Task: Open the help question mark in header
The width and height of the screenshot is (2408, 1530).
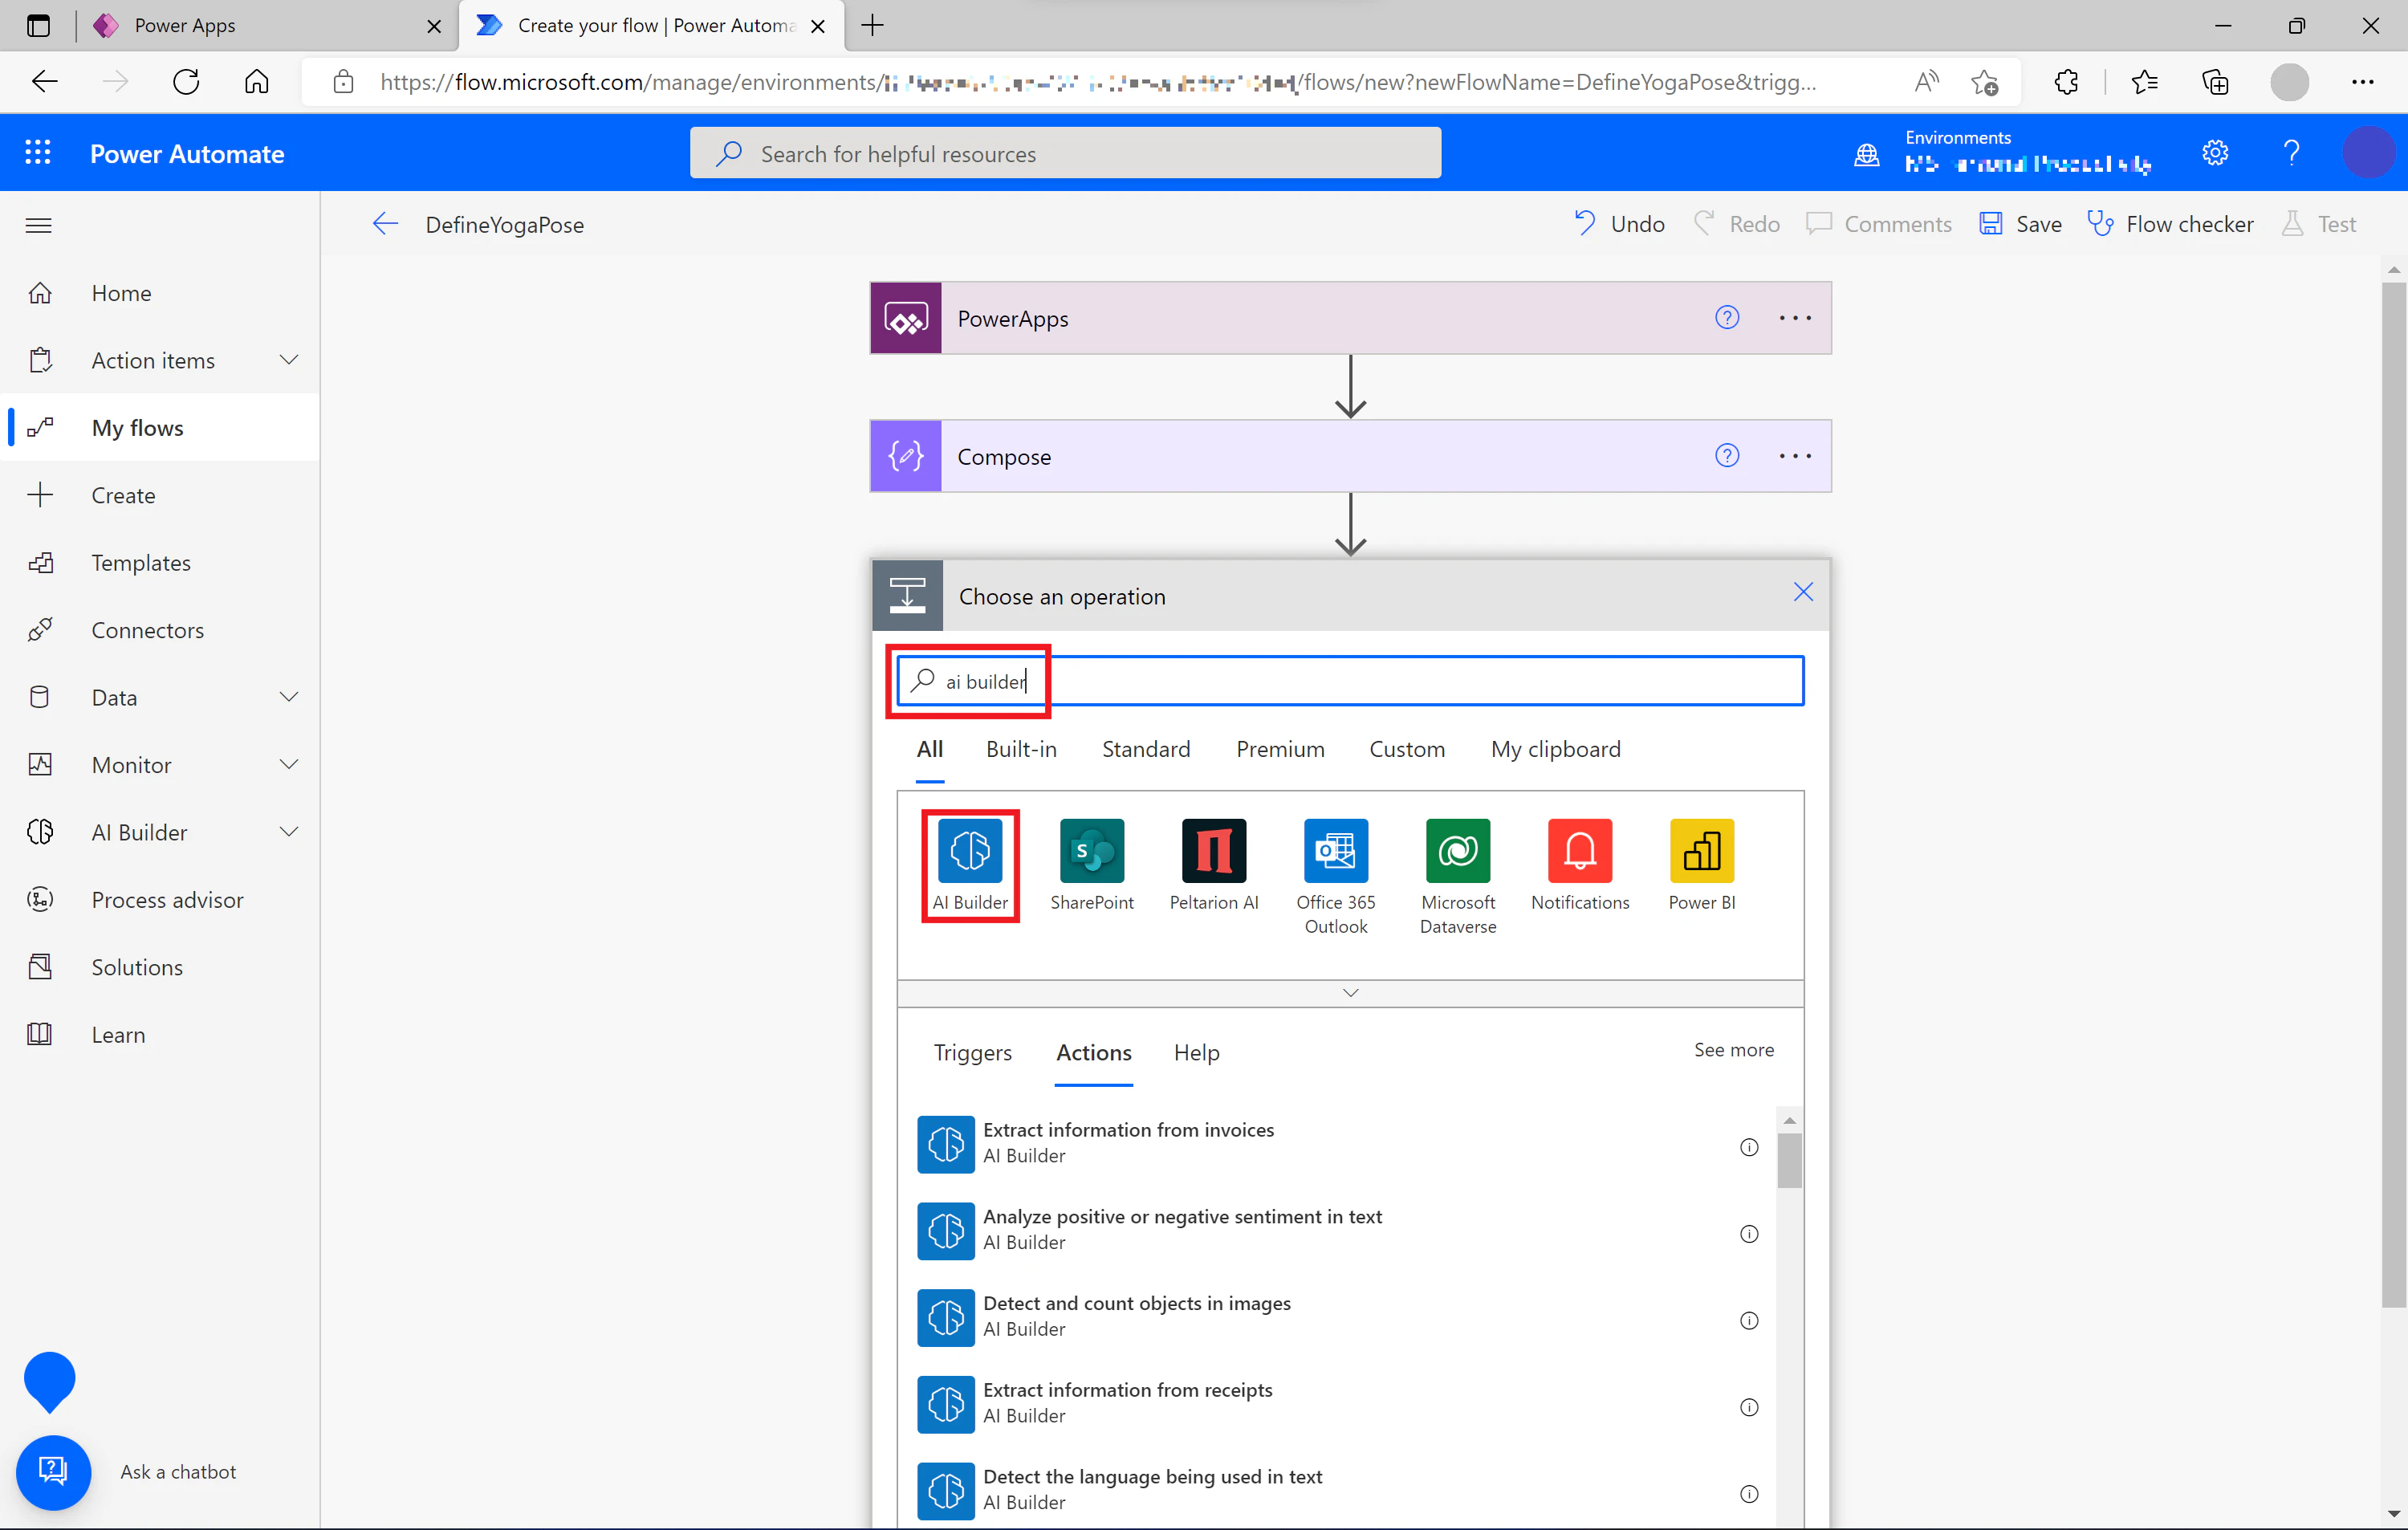Action: pos(2291,153)
